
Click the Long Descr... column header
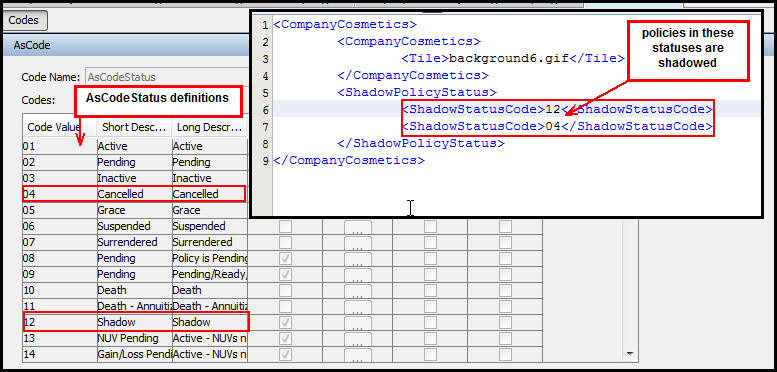[210, 127]
